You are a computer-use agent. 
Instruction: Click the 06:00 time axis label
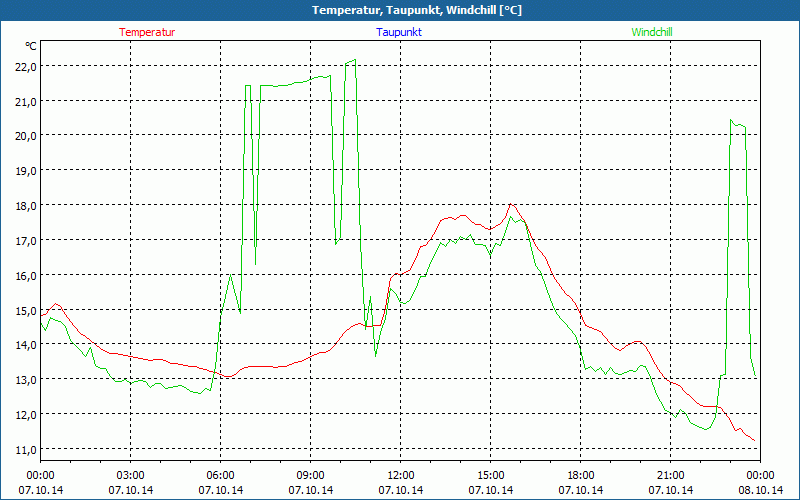[x=220, y=476]
